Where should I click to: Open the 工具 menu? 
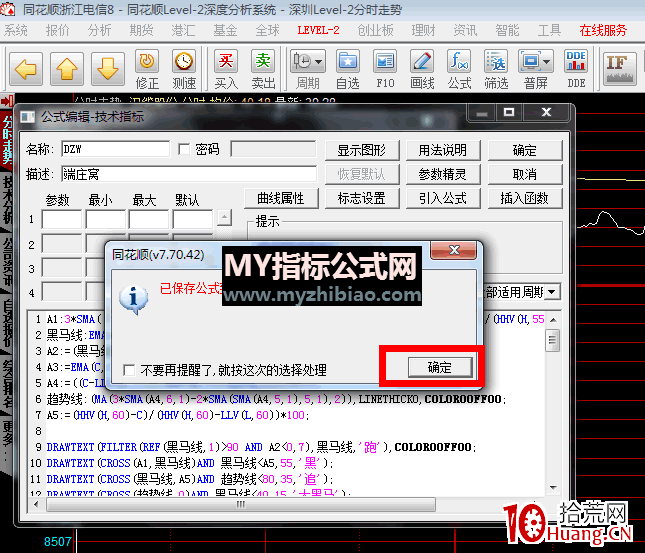[x=549, y=30]
